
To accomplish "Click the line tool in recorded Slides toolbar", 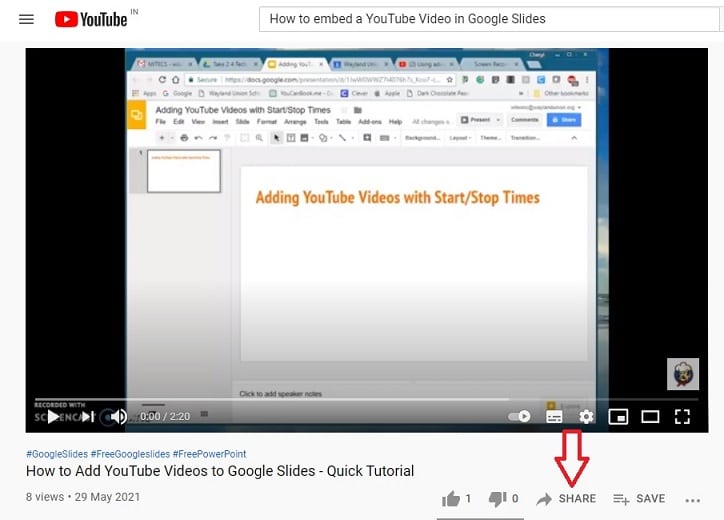I will [x=342, y=138].
